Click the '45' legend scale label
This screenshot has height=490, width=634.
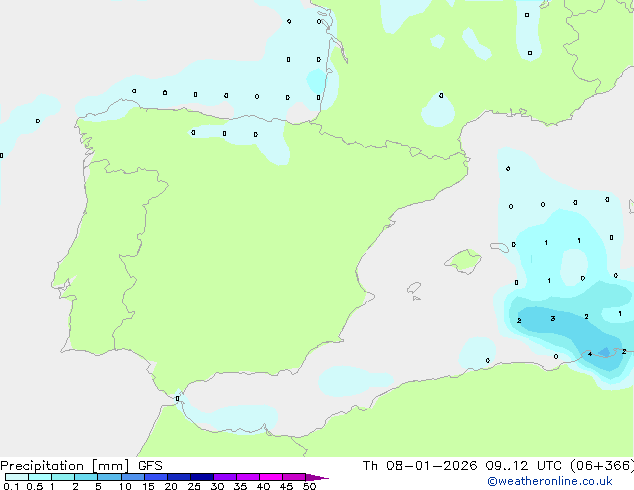tap(286, 486)
